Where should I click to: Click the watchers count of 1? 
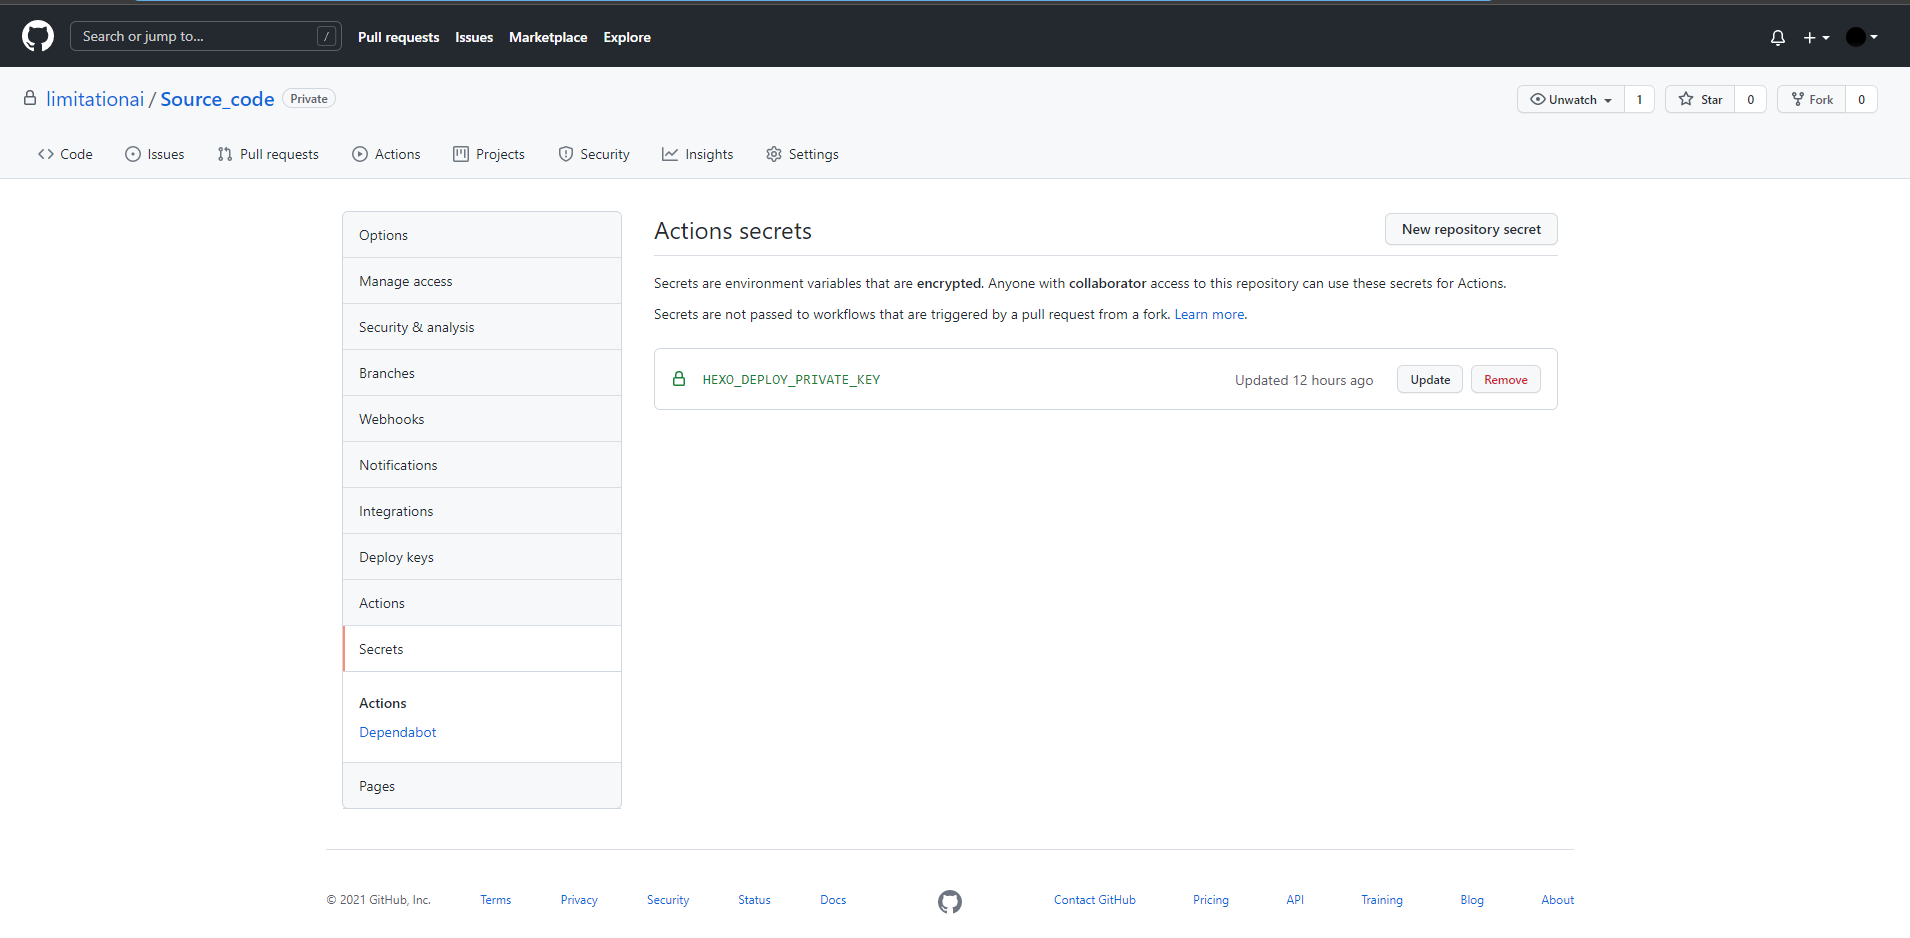(x=1639, y=99)
